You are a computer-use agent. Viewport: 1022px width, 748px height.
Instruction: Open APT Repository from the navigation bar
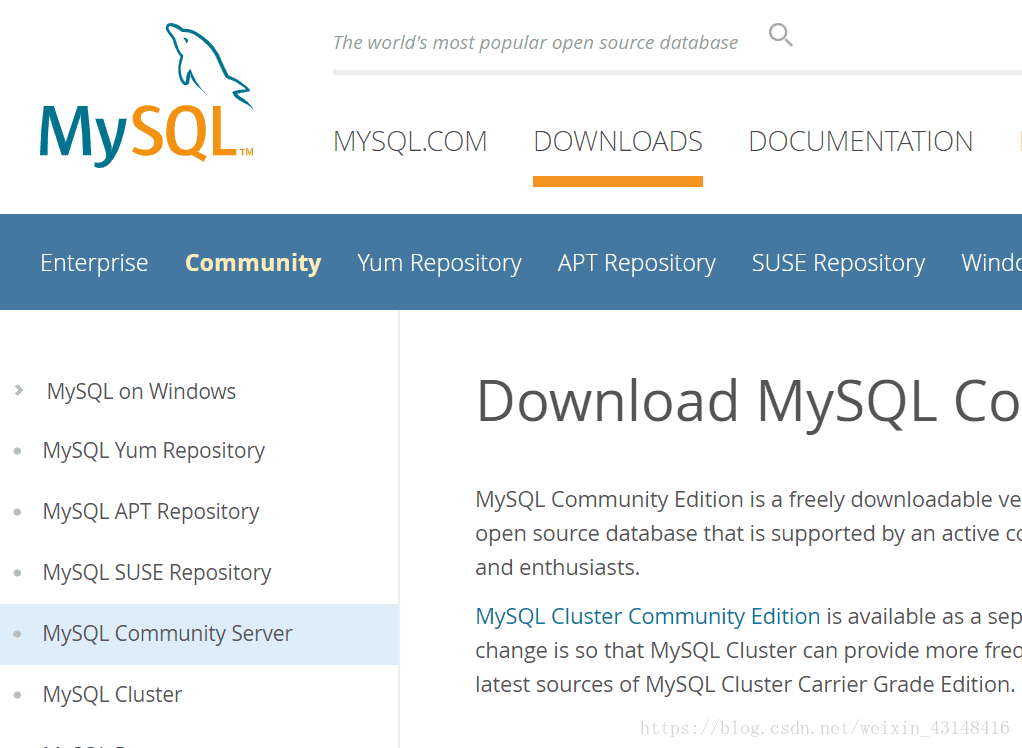(x=636, y=262)
